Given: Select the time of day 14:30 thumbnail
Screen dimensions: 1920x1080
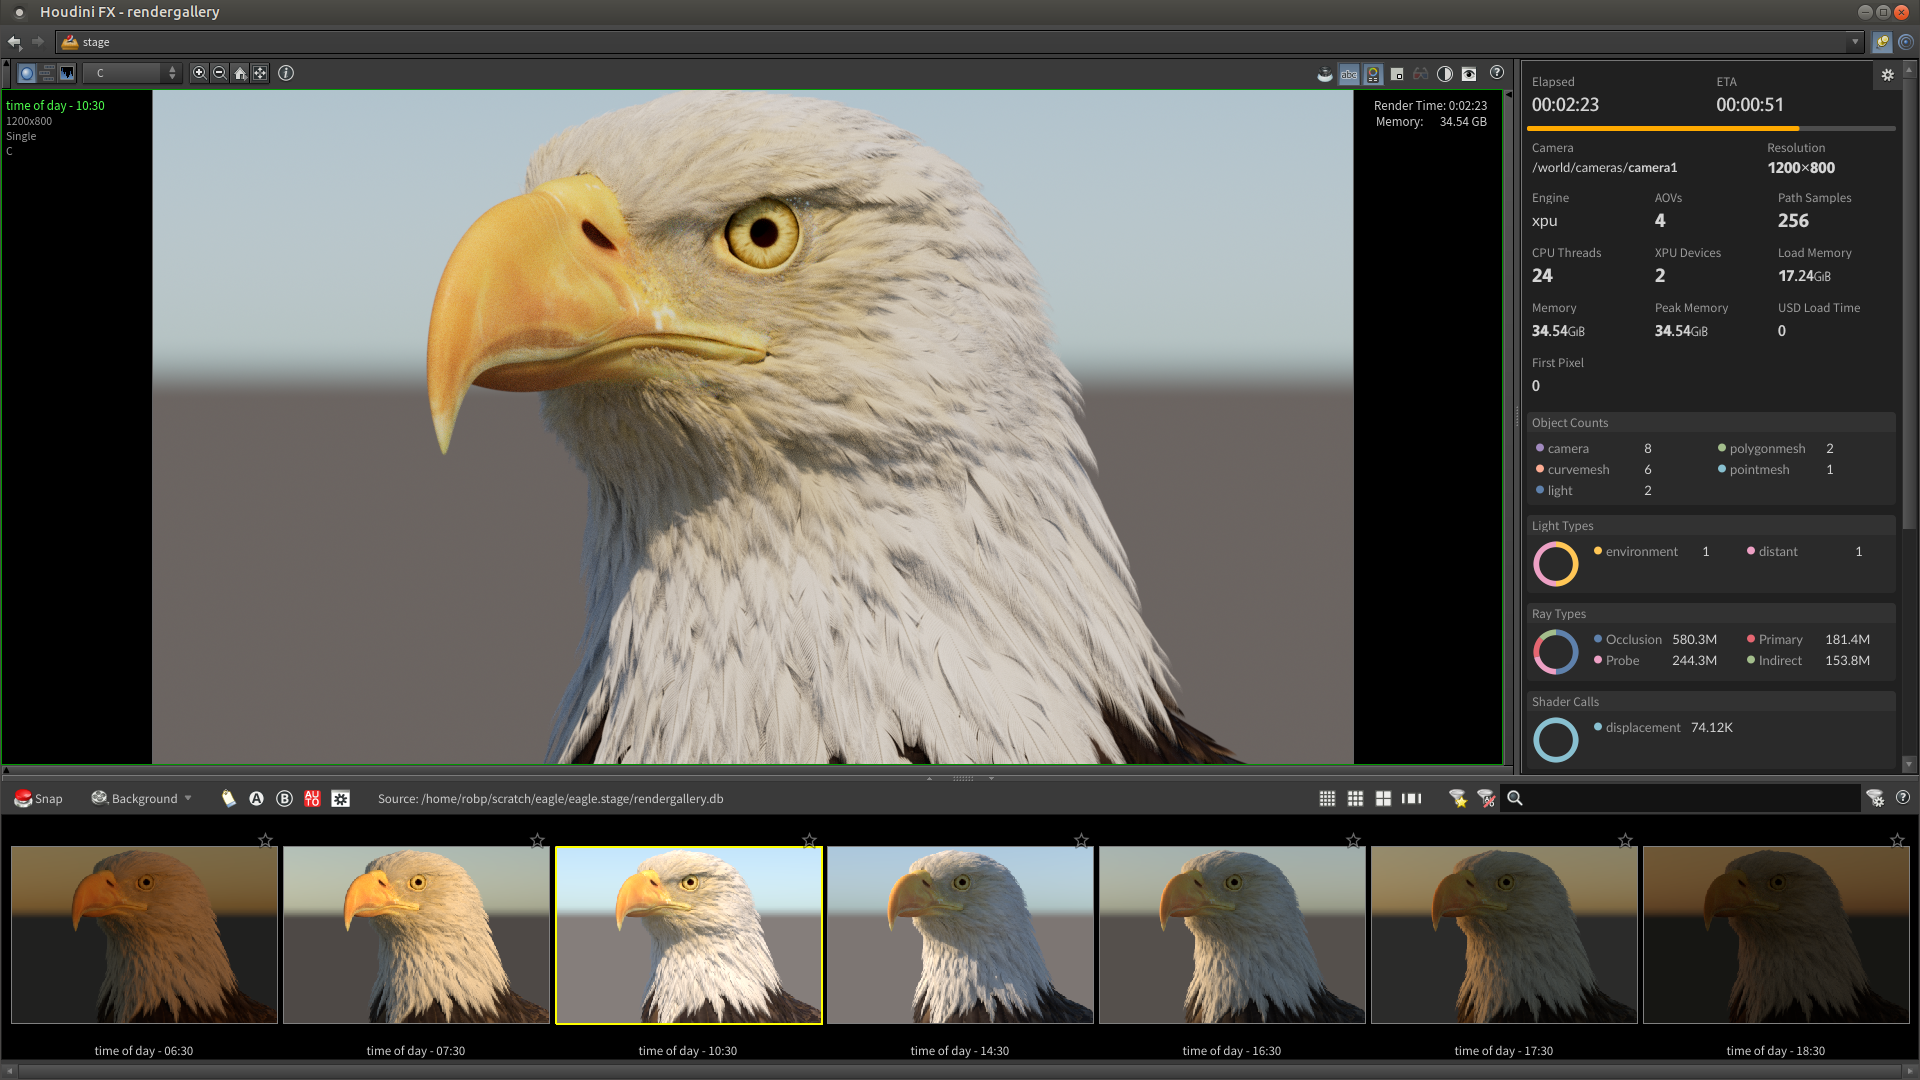Looking at the screenshot, I should 960,935.
